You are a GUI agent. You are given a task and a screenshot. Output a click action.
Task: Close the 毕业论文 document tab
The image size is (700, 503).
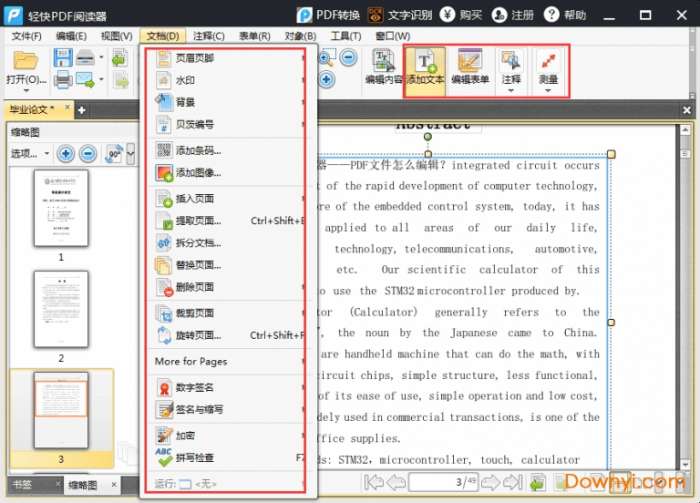(67, 107)
